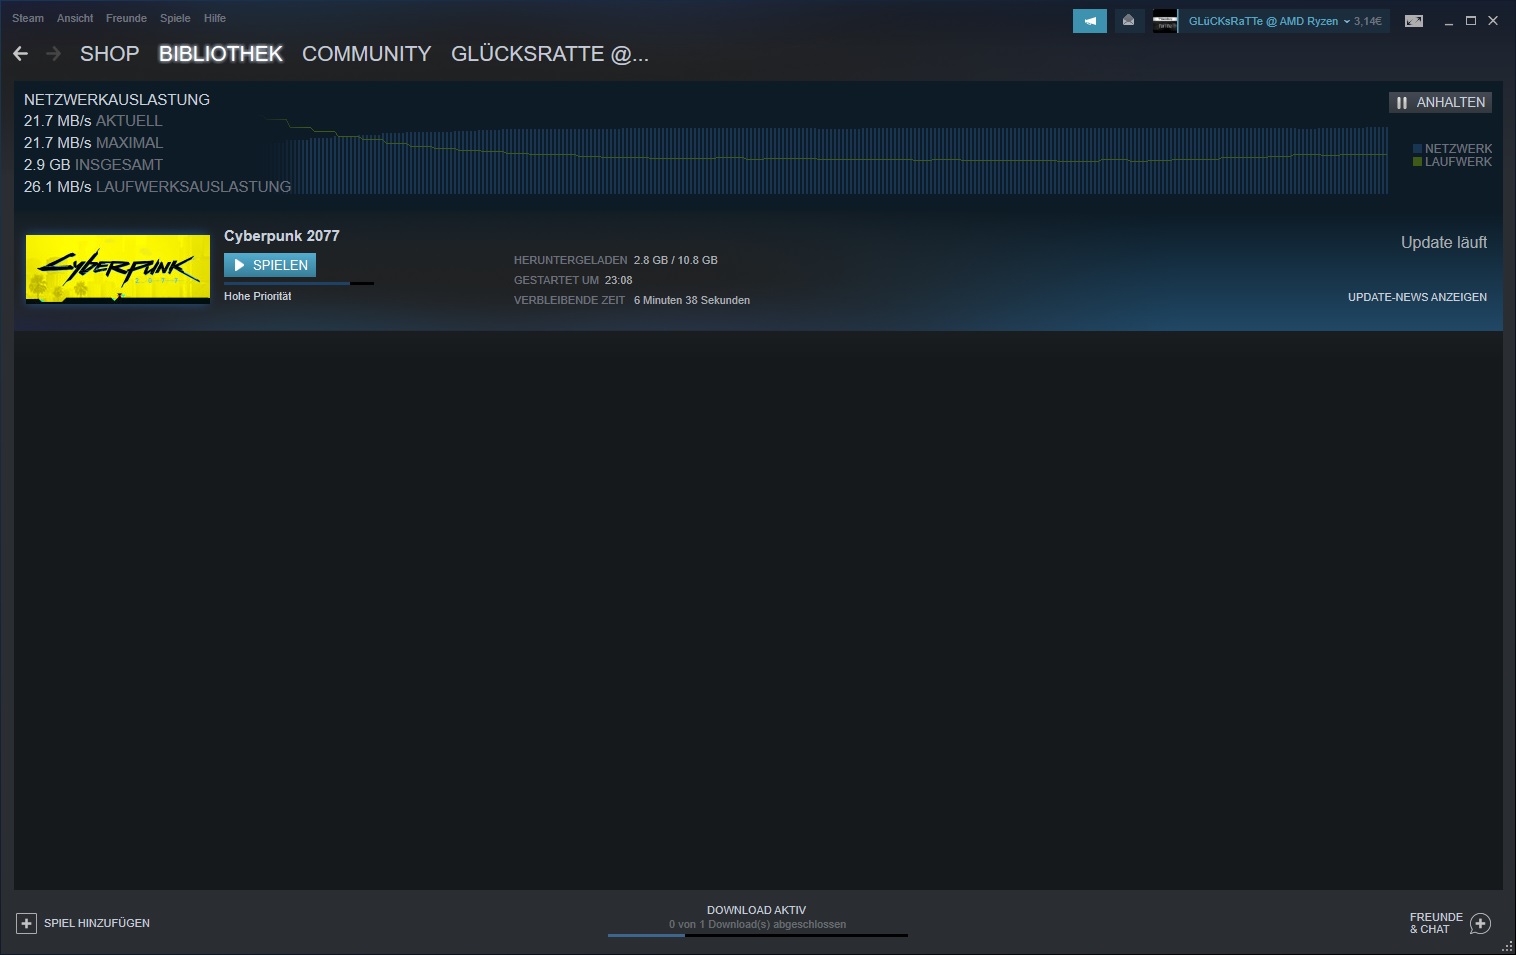Pause downloads with ANHALTEN button
Viewport: 1516px width, 955px height.
coord(1440,102)
